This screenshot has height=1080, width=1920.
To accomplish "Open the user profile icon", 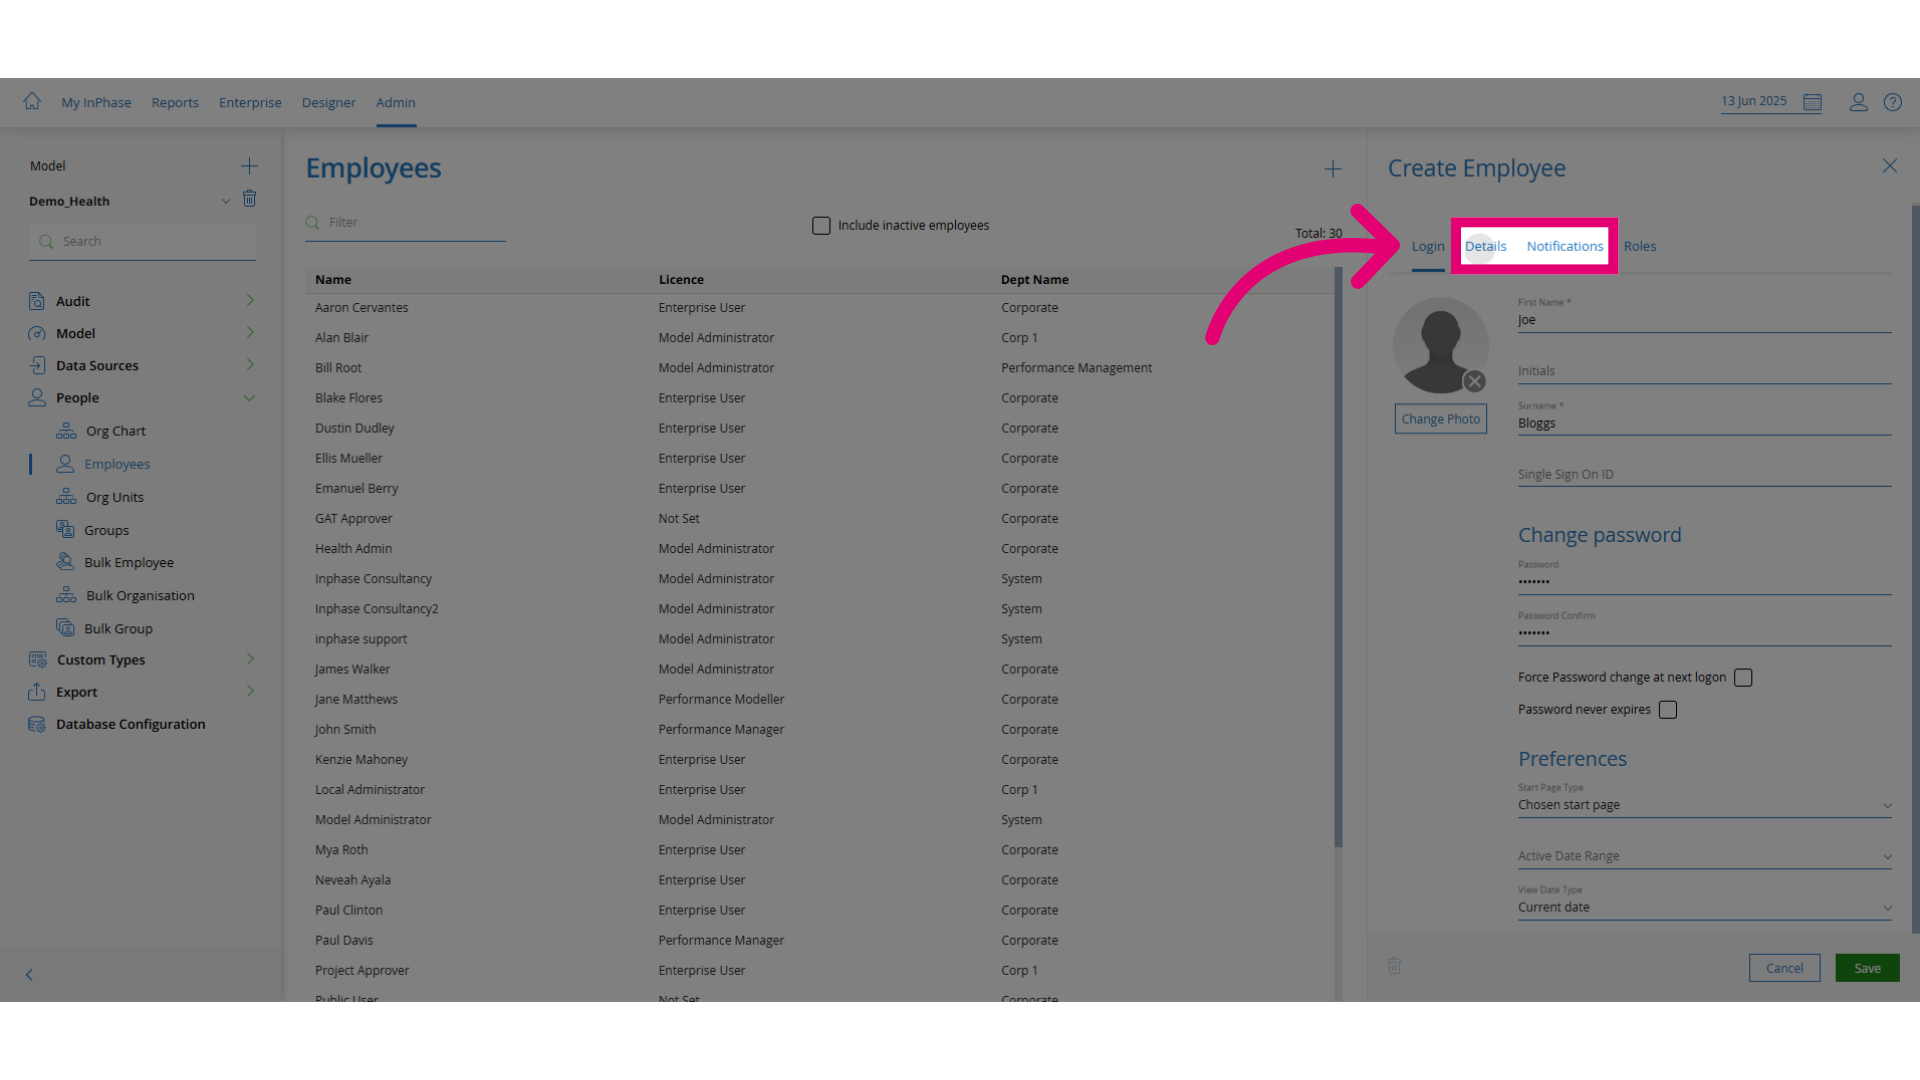I will (x=1858, y=102).
